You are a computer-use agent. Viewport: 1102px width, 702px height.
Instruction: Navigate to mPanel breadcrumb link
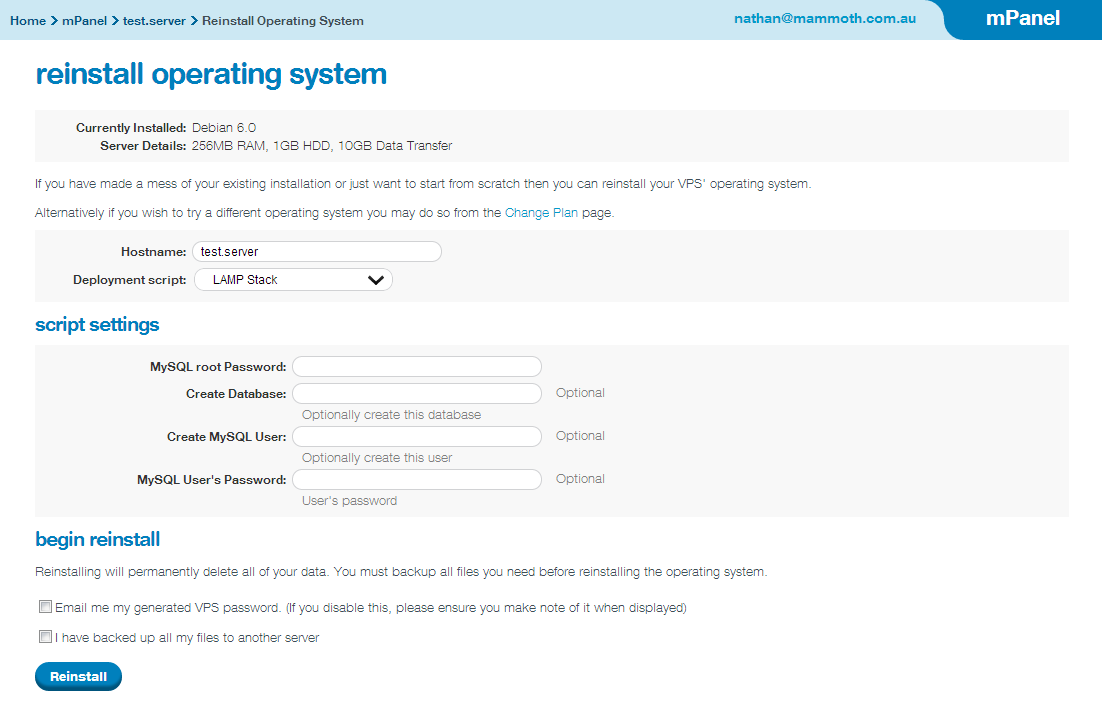(x=84, y=18)
